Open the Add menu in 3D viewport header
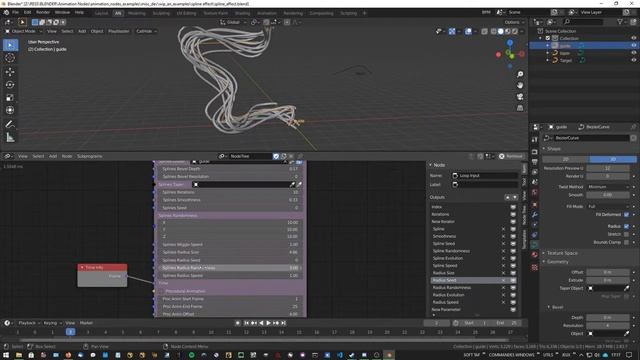This screenshot has height=360, width=640. (x=82, y=31)
